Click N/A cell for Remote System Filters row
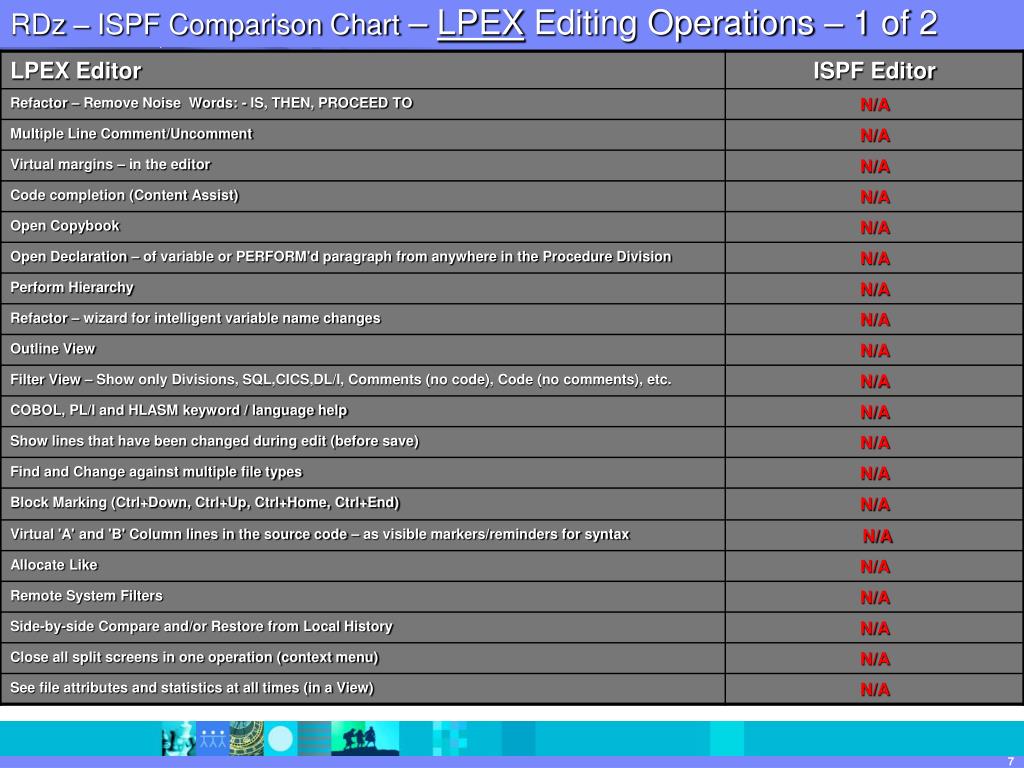 click(874, 597)
